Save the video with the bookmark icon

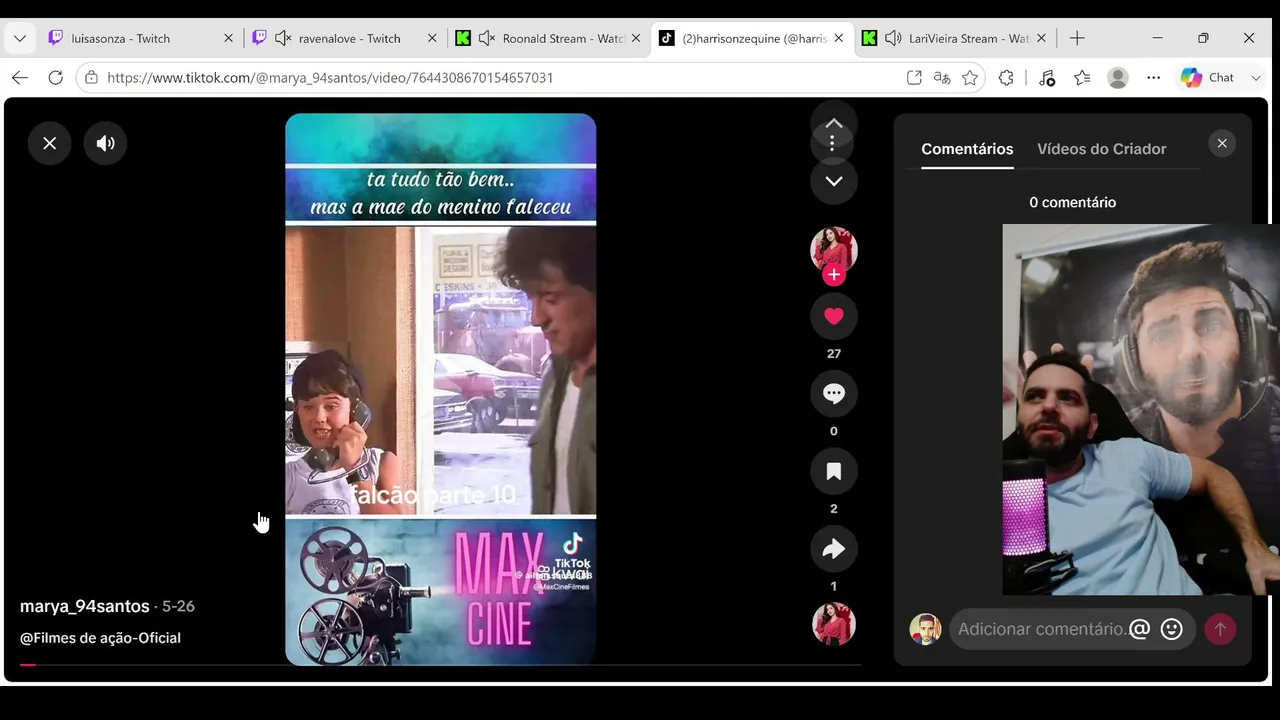[x=834, y=471]
